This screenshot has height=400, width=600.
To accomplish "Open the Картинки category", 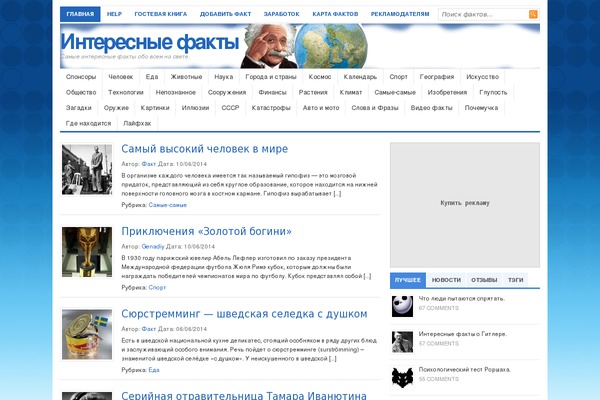I will pos(155,108).
